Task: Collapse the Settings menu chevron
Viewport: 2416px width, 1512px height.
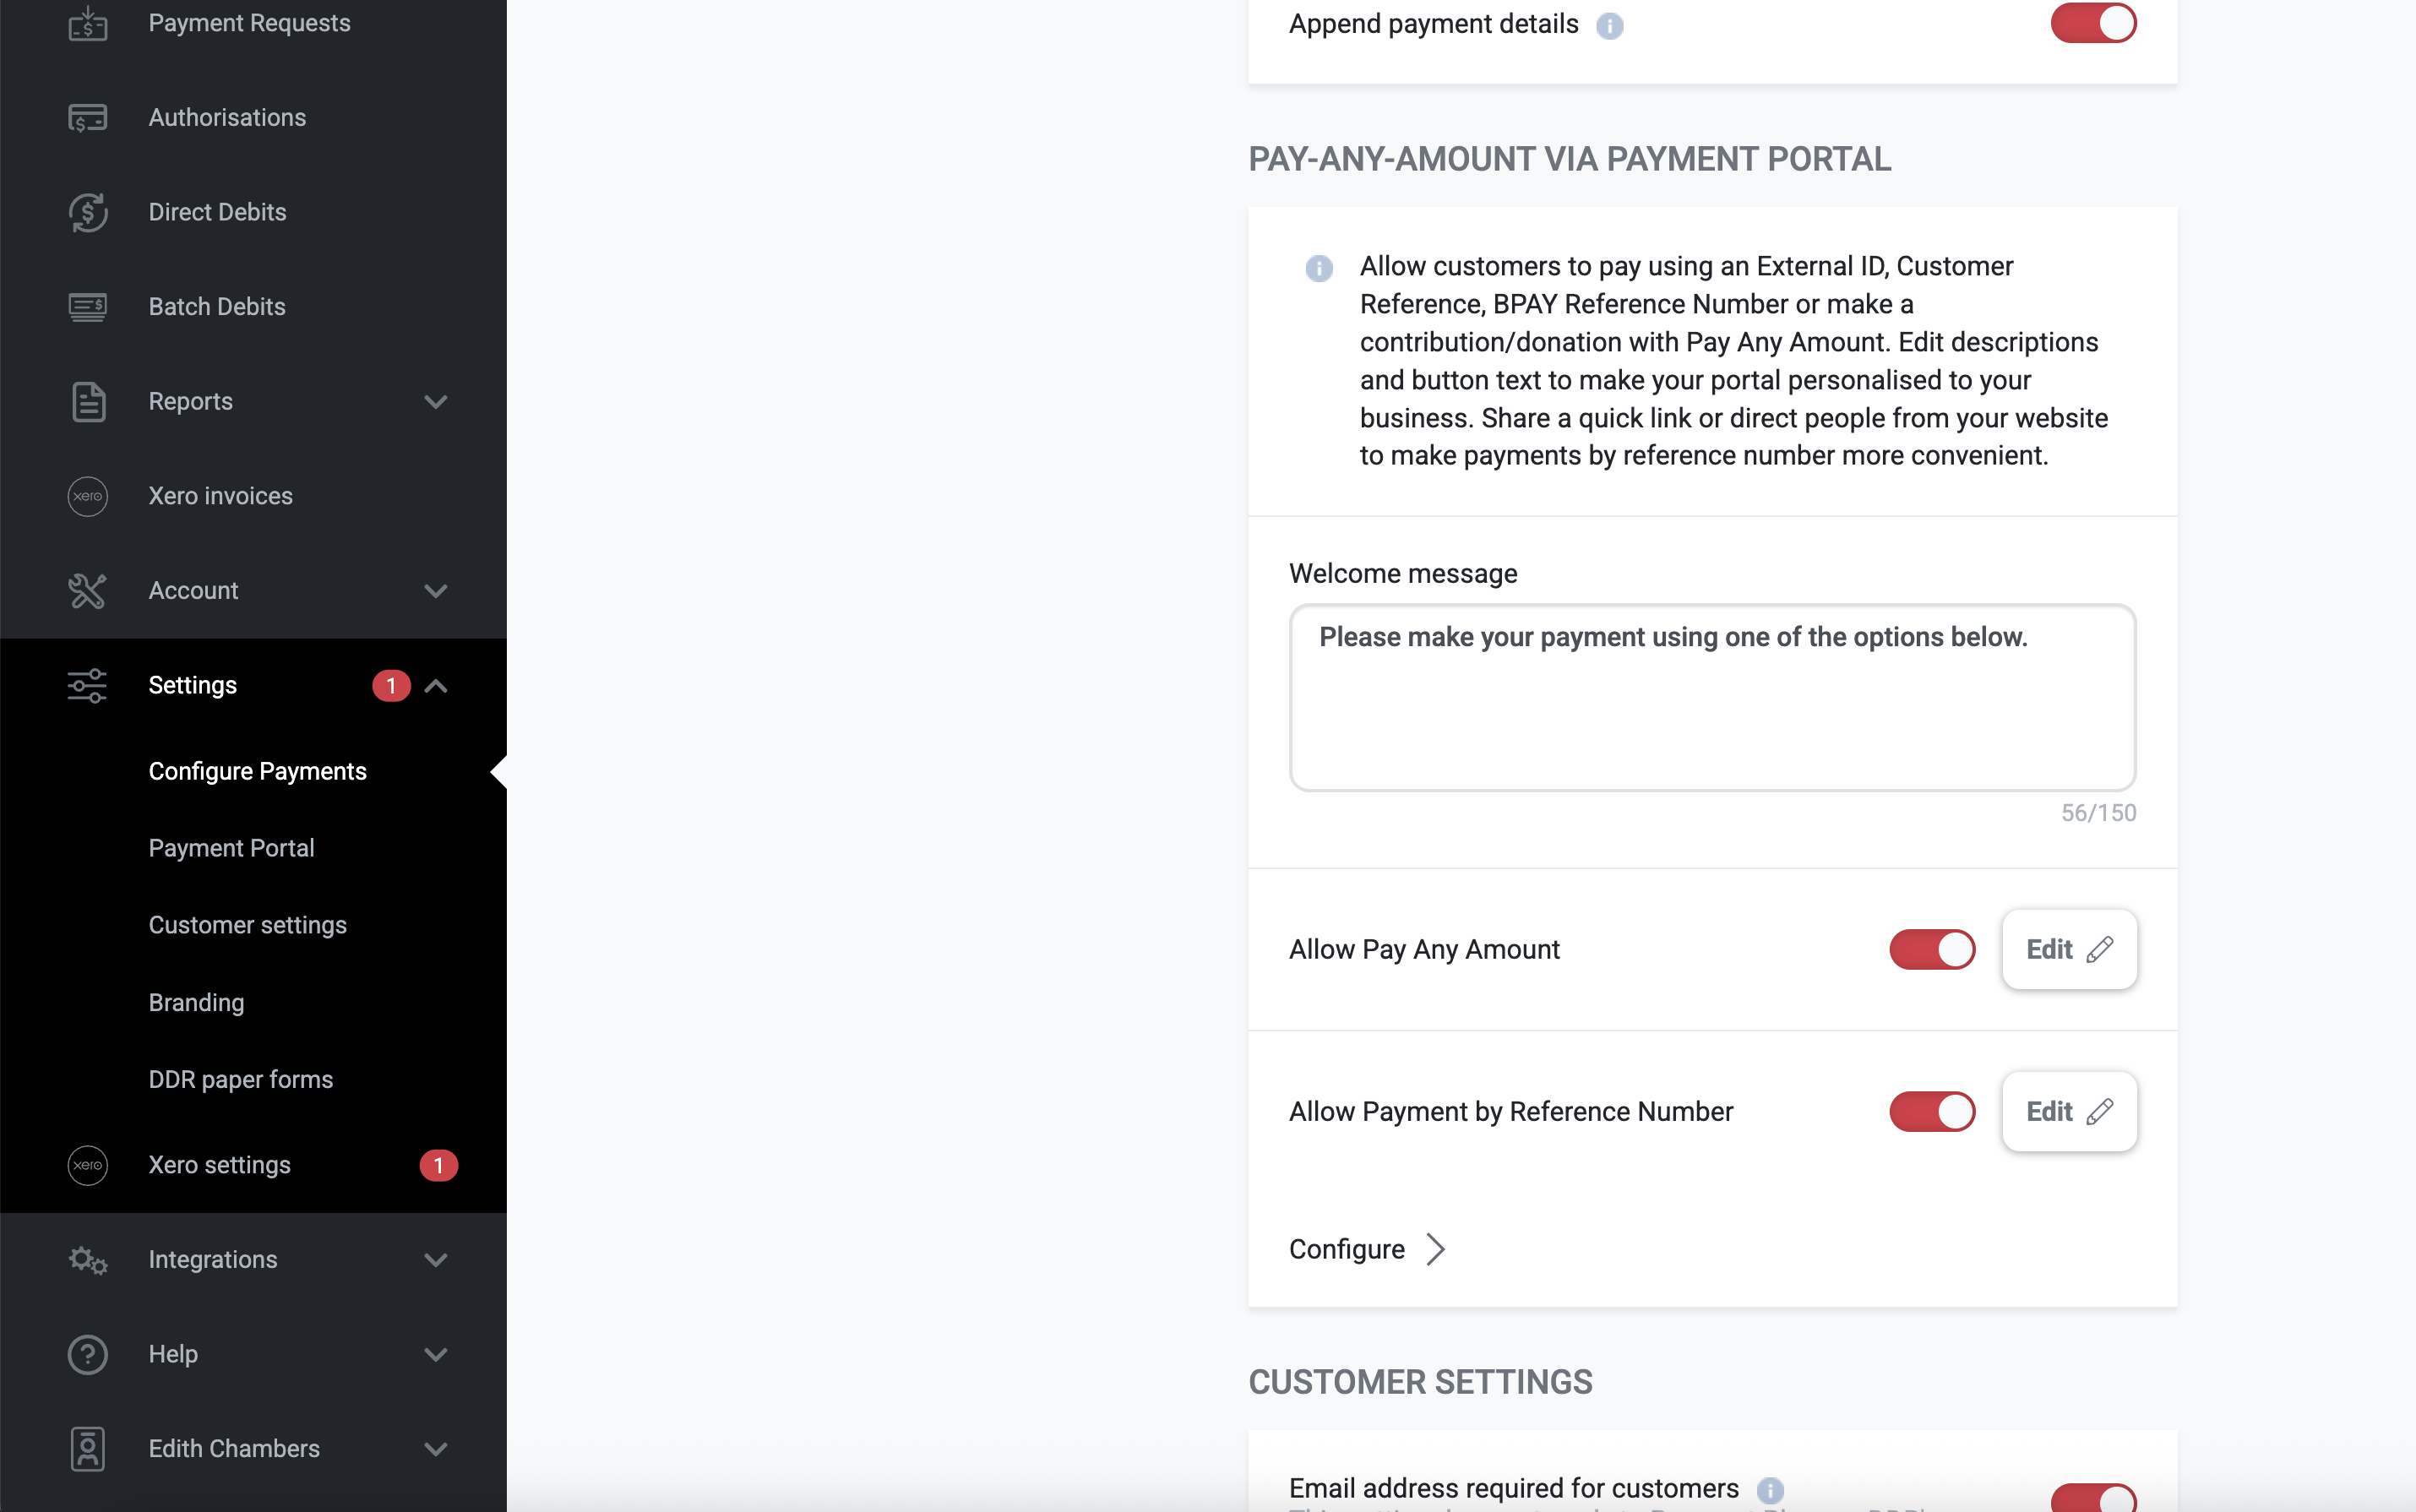Action: click(x=435, y=686)
